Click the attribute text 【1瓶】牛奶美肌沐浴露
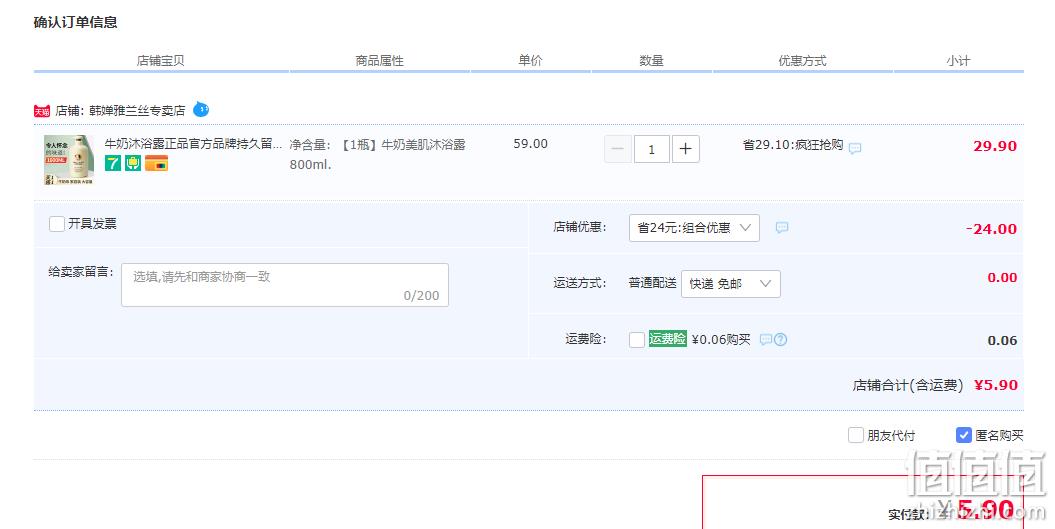 [401, 144]
